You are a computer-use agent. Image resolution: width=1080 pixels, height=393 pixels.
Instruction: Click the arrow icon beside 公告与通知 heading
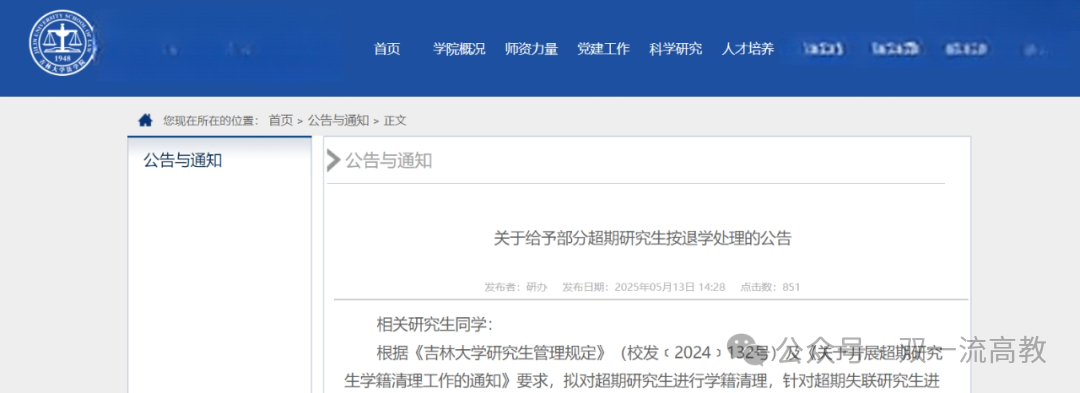click(x=333, y=160)
